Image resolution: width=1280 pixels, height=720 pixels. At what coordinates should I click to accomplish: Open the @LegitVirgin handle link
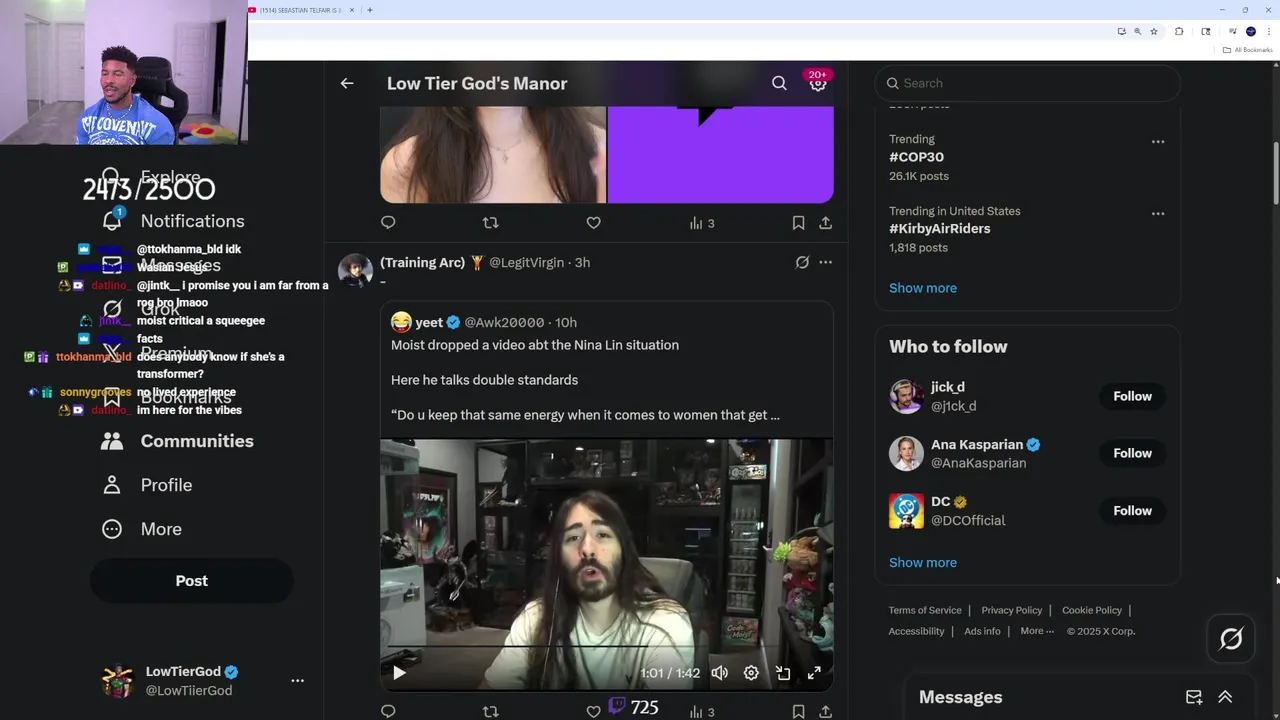tap(526, 262)
